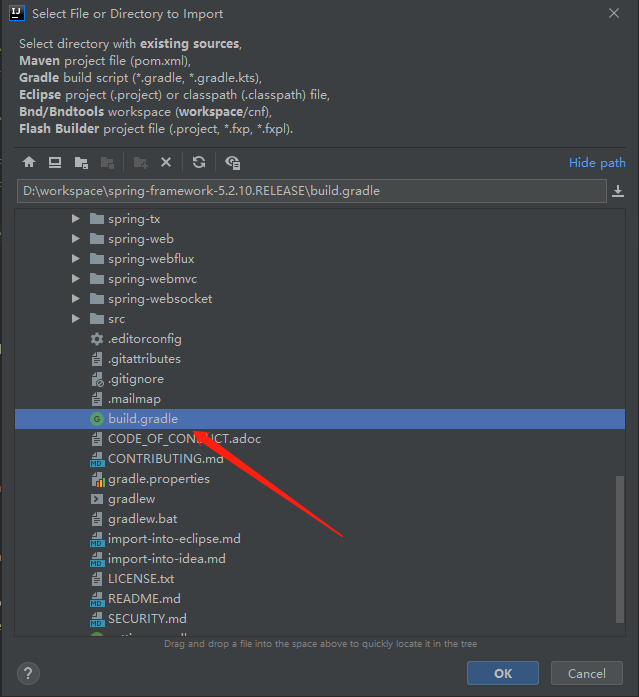The image size is (639, 697).
Task: Click the terminal icon beside gradlew
Action: coord(97,499)
